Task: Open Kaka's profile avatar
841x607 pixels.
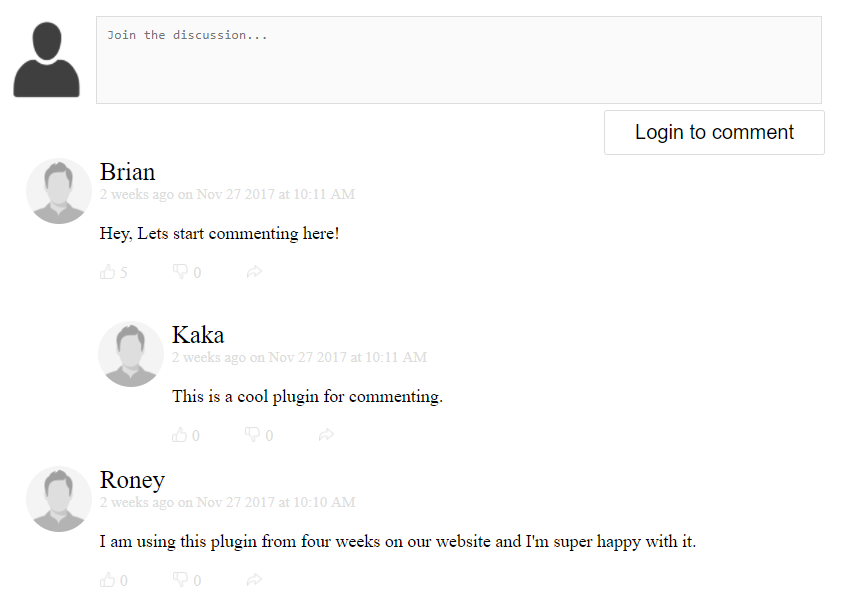Action: pos(131,354)
